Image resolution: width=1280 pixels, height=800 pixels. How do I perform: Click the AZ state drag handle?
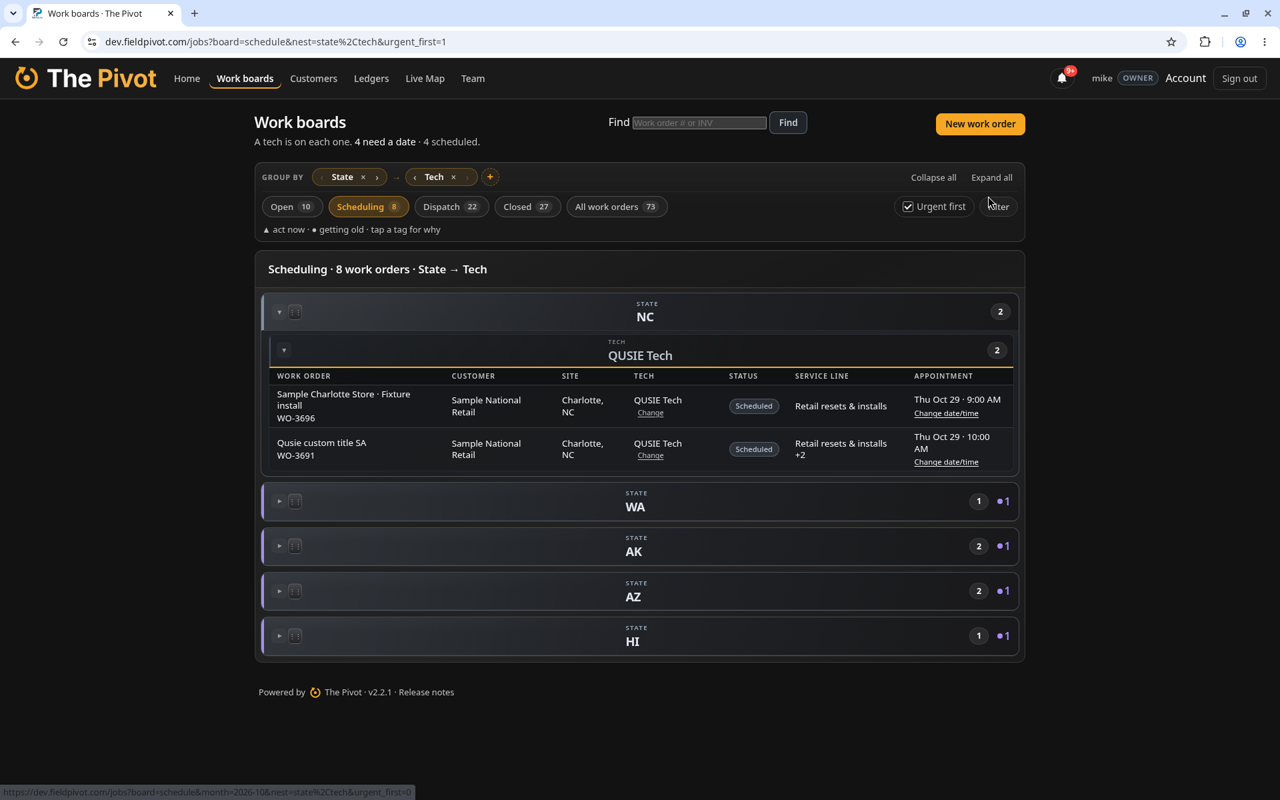point(295,591)
